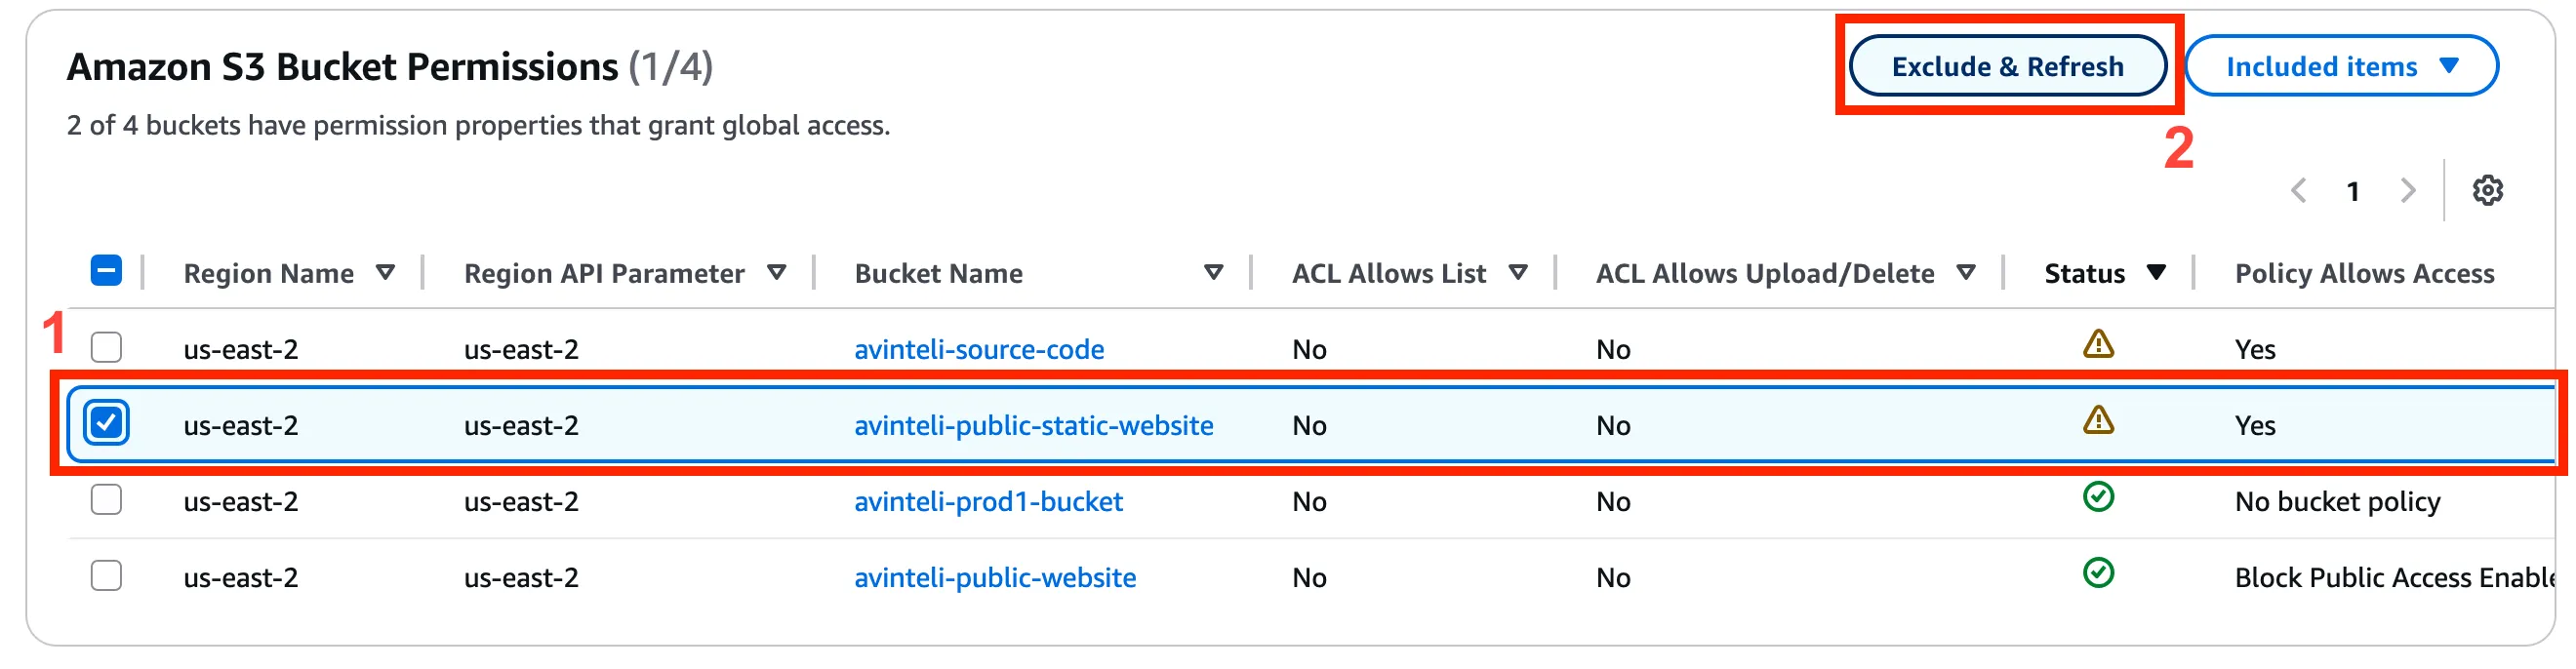Uncheck avinteli-public-static-website row checkbox

point(106,423)
